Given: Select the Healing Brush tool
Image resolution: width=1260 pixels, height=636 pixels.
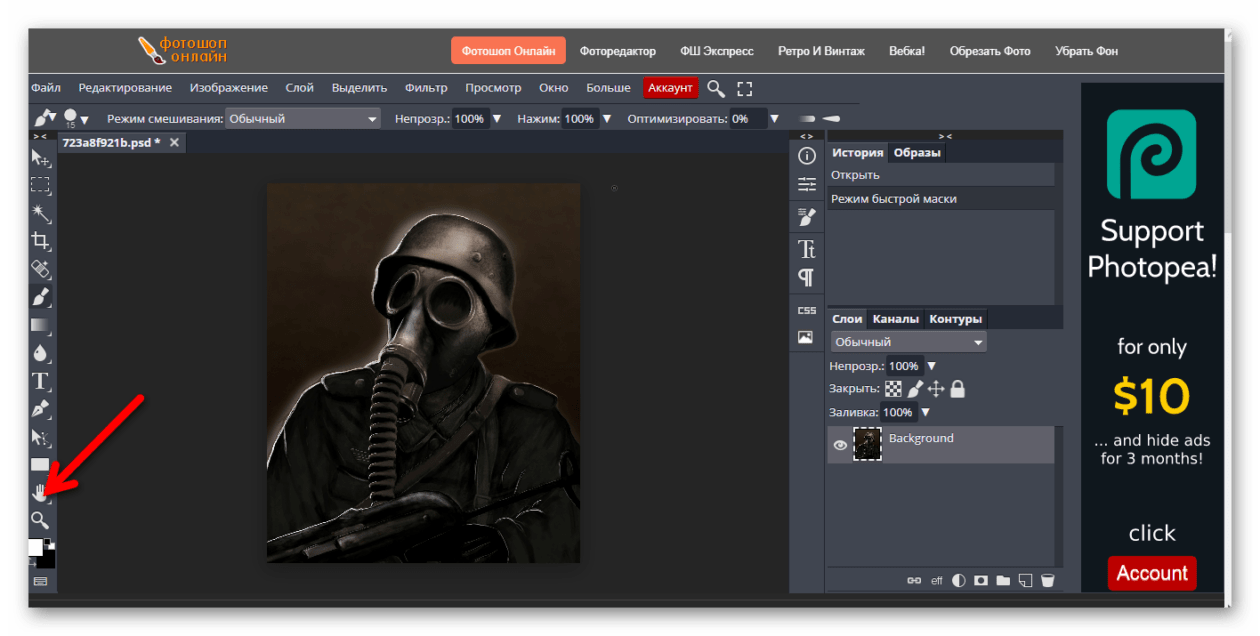Looking at the screenshot, I should [x=40, y=269].
